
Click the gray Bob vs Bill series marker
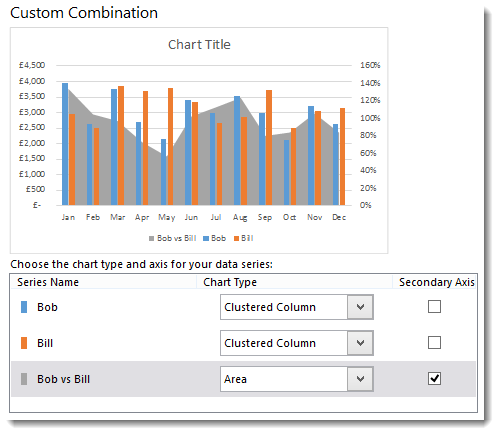point(24,379)
